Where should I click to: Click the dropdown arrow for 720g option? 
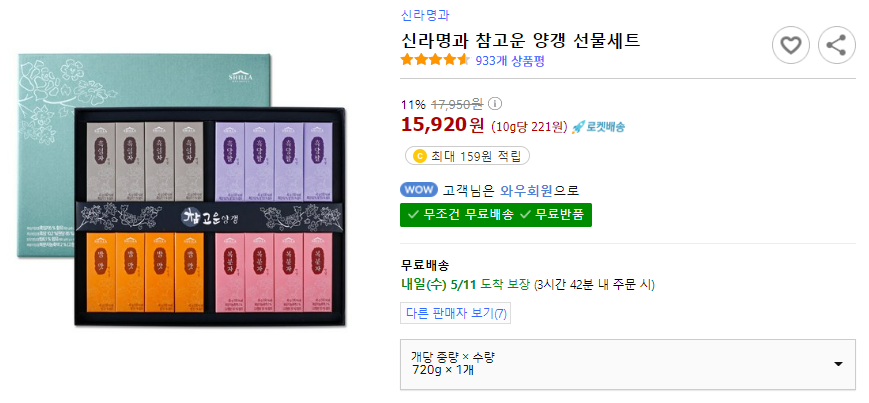838,364
